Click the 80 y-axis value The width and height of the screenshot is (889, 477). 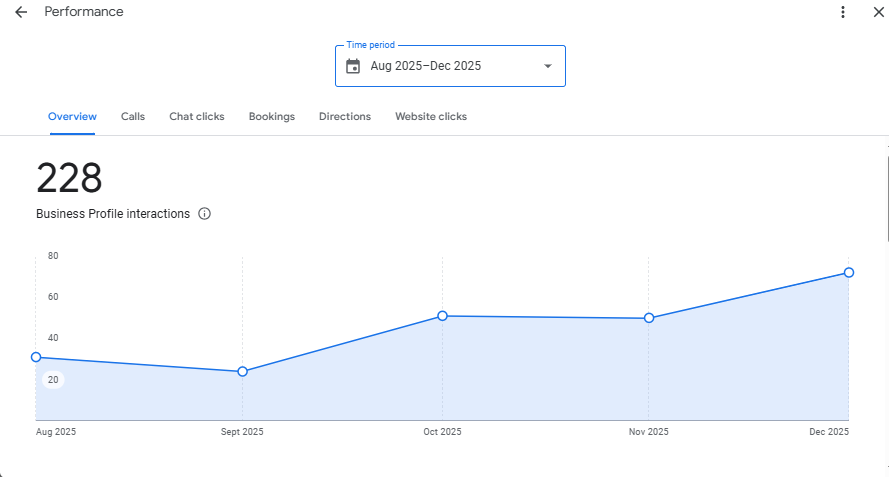(x=53, y=256)
